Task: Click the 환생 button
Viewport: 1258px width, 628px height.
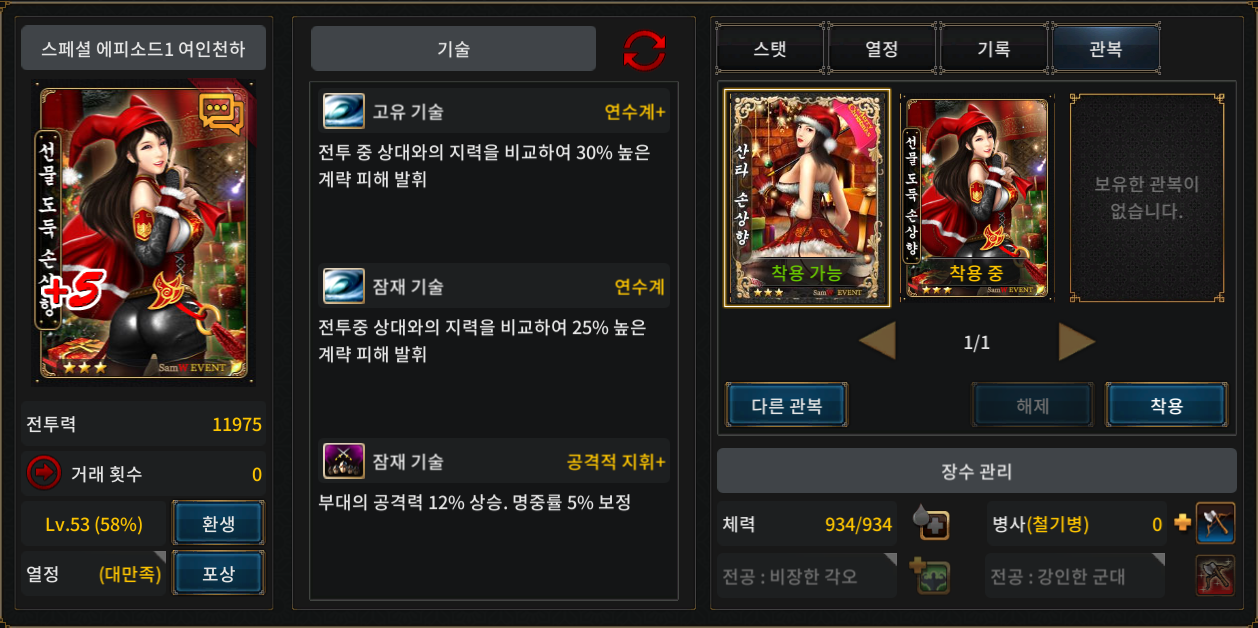Action: tap(218, 523)
